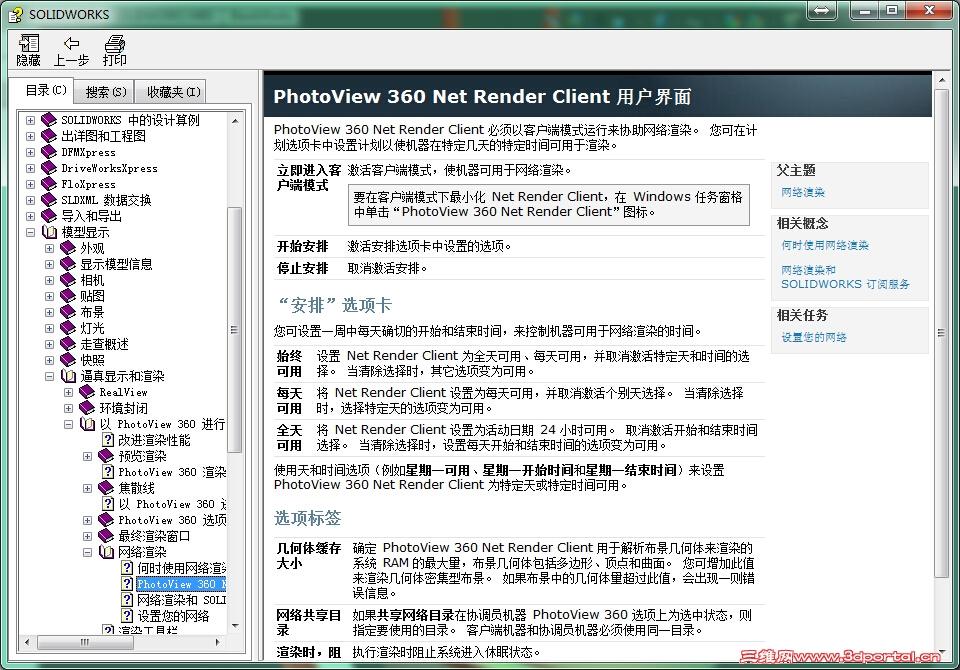Expand the 快照 tree node
Screen dimensions: 960x670
pyautogui.click(x=50, y=360)
